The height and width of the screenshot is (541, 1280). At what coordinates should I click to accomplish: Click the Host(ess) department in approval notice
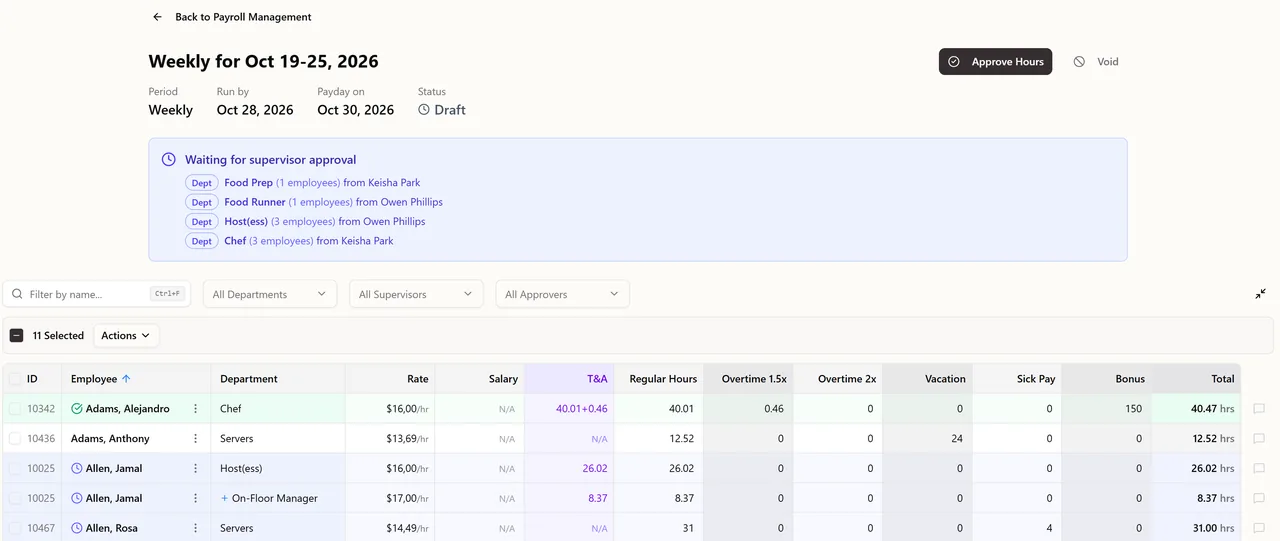246,221
